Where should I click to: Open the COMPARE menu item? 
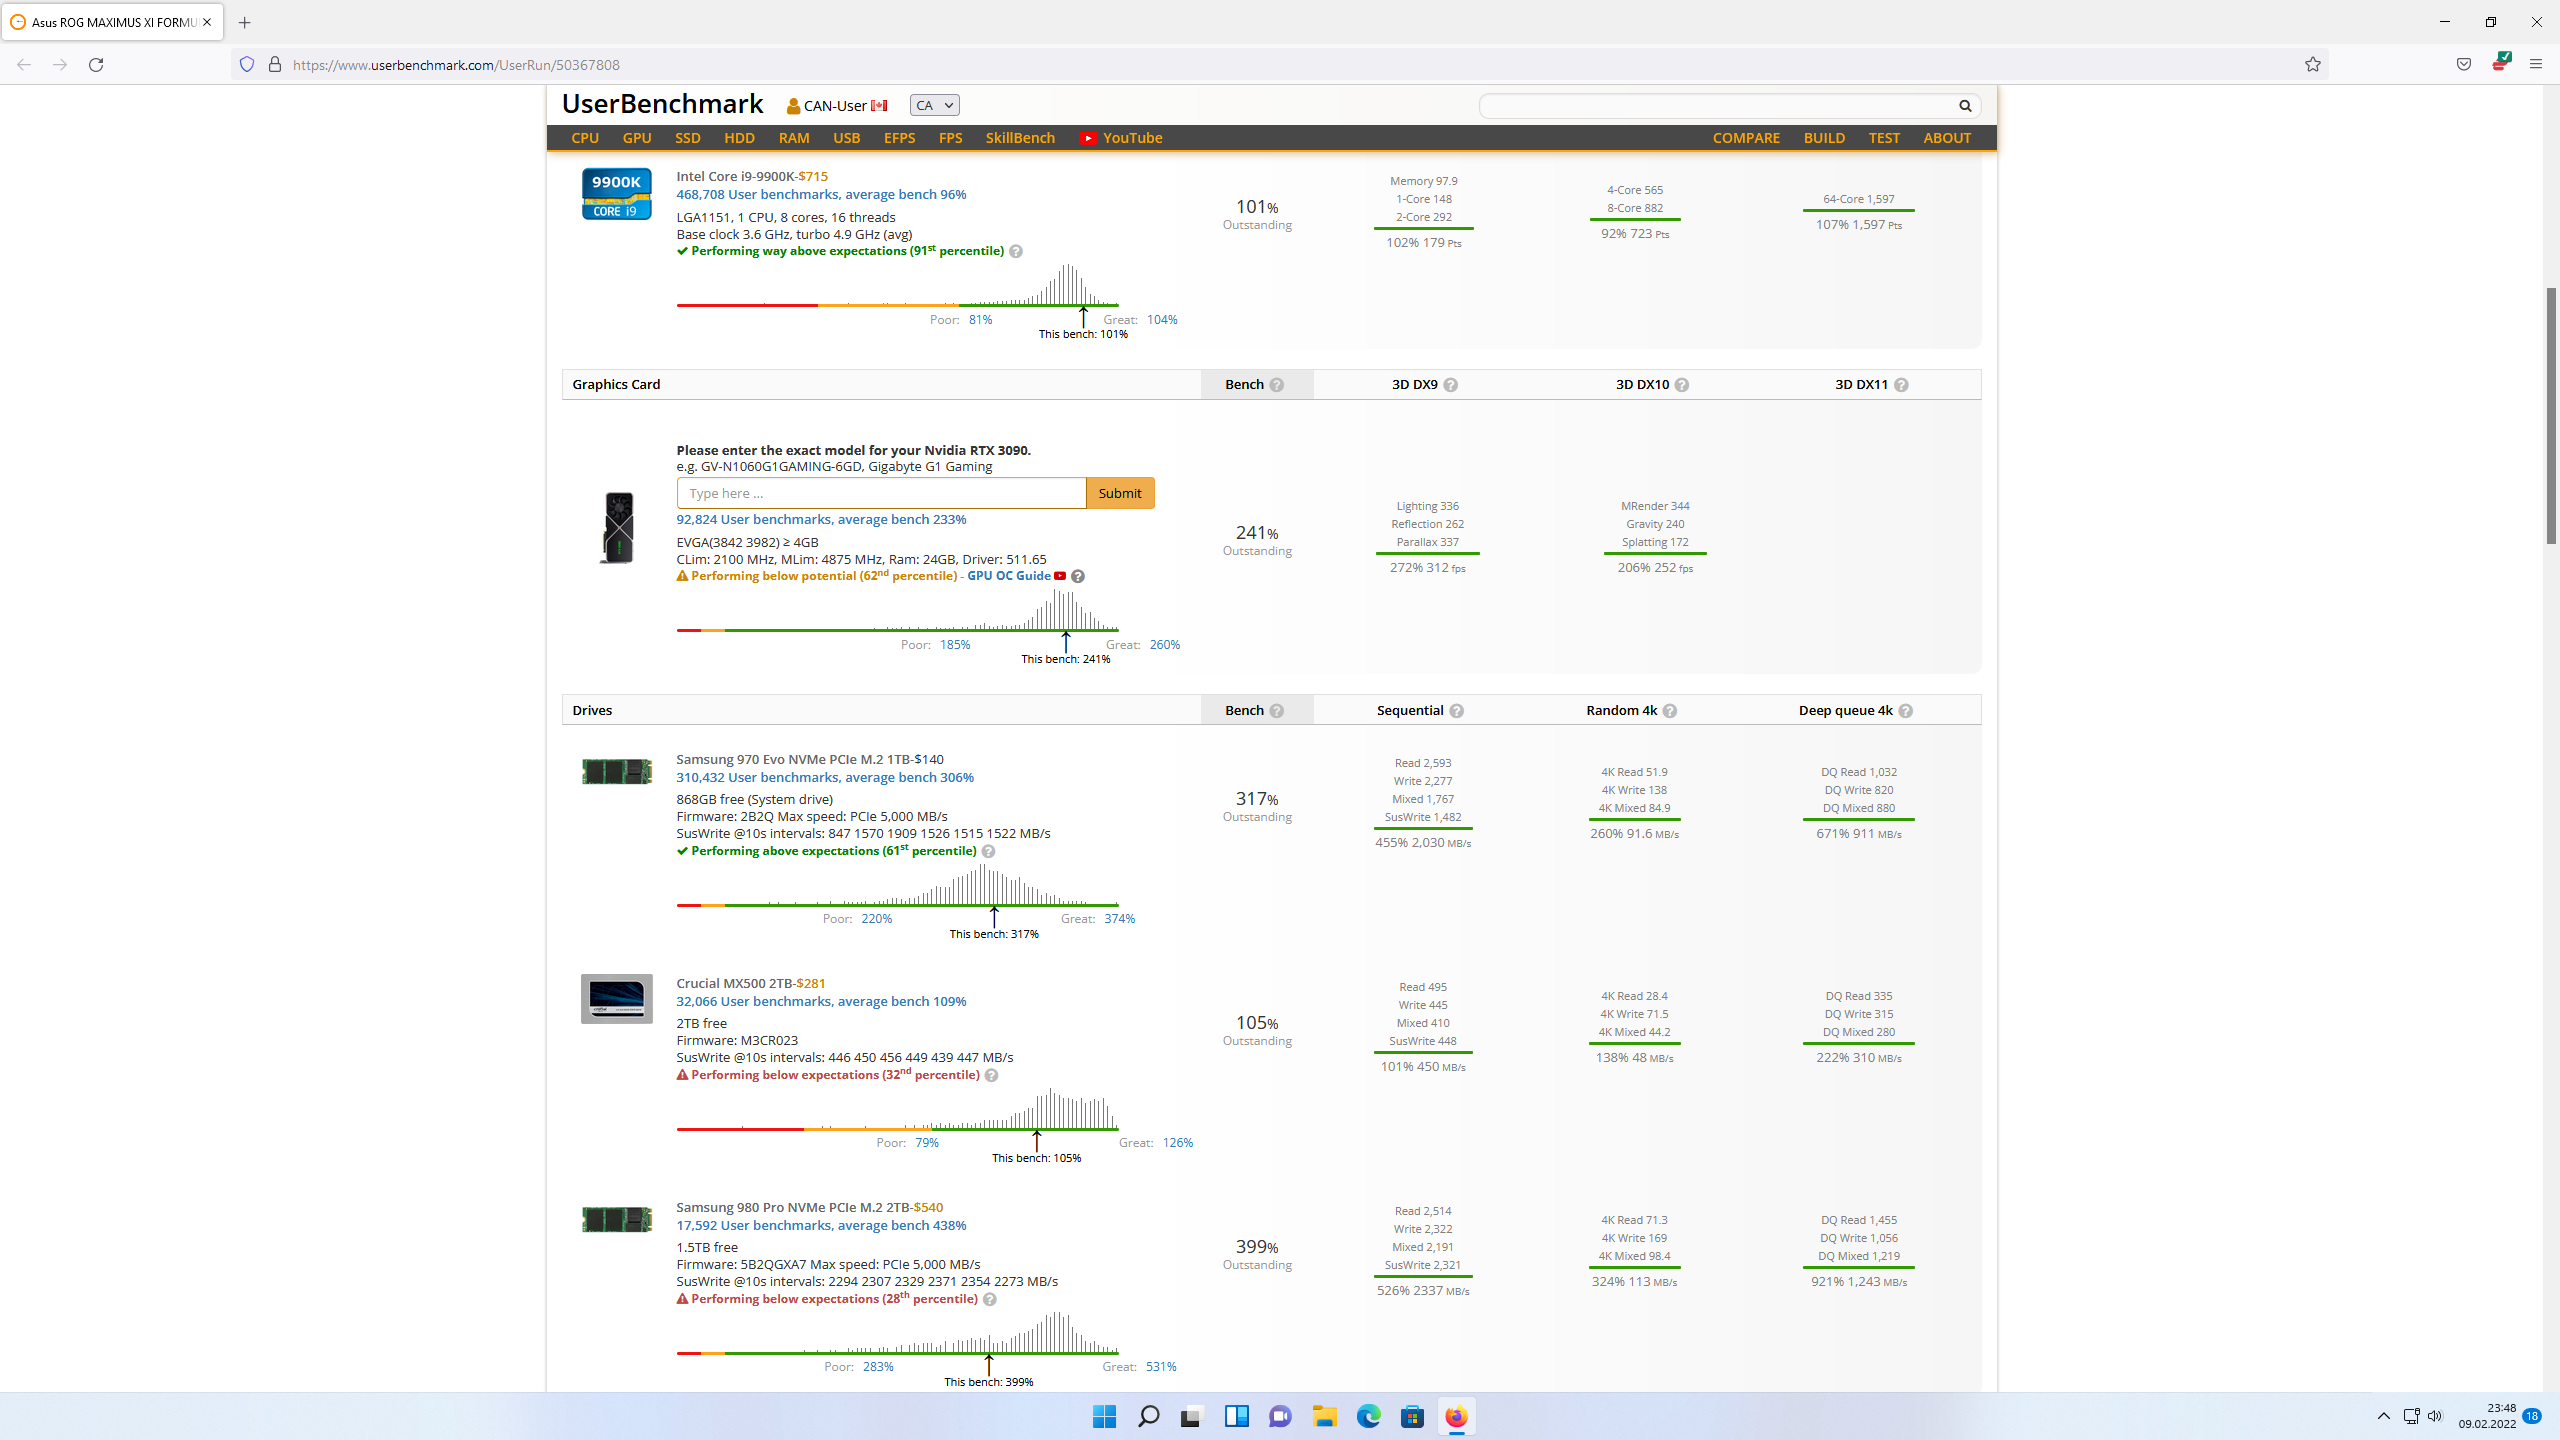(1746, 138)
